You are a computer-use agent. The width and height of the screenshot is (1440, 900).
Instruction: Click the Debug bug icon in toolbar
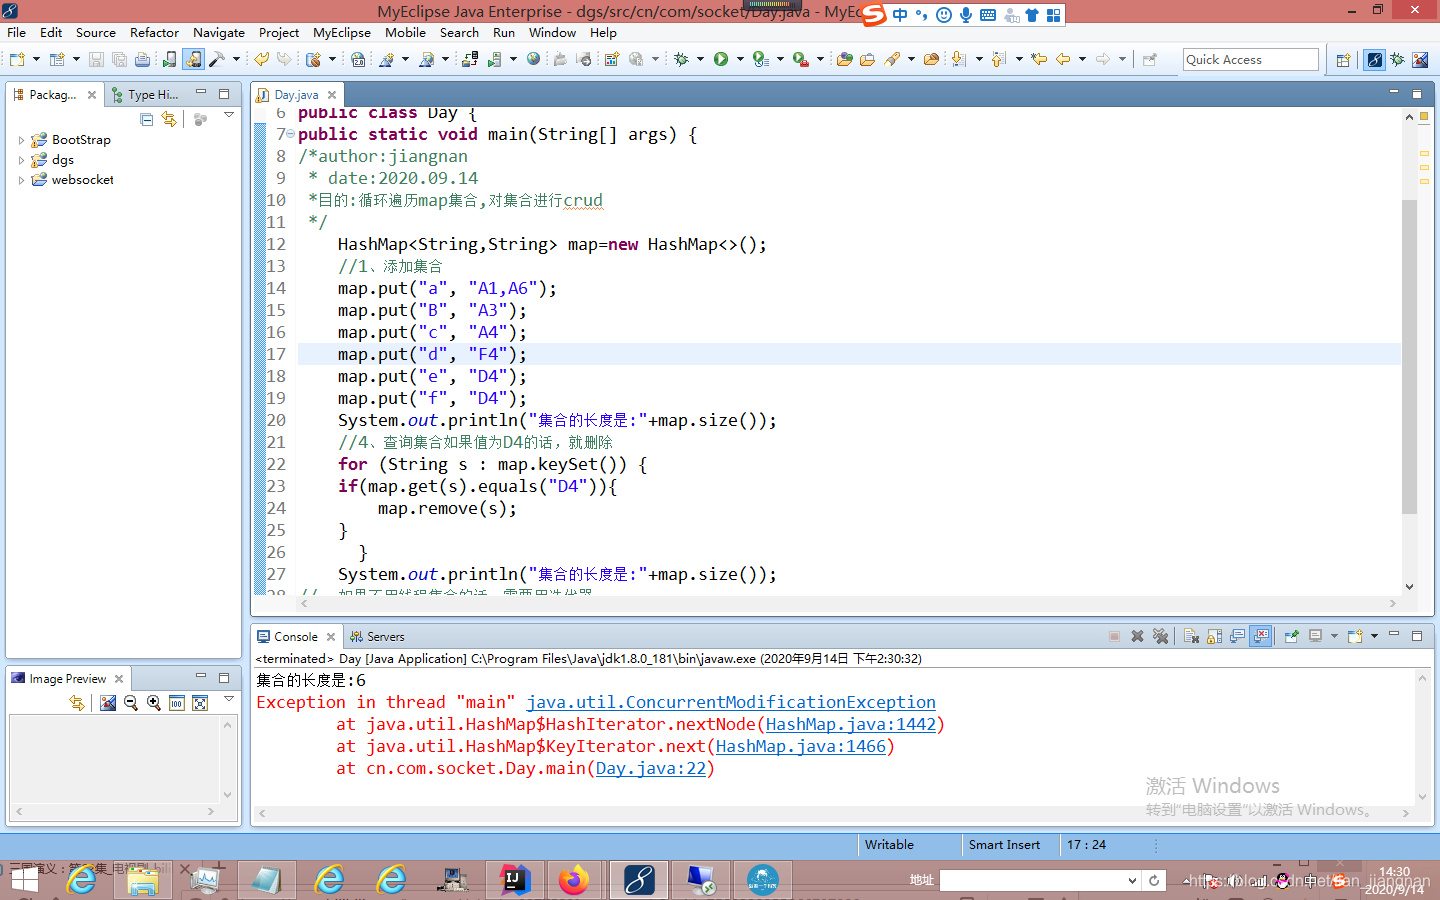[682, 60]
